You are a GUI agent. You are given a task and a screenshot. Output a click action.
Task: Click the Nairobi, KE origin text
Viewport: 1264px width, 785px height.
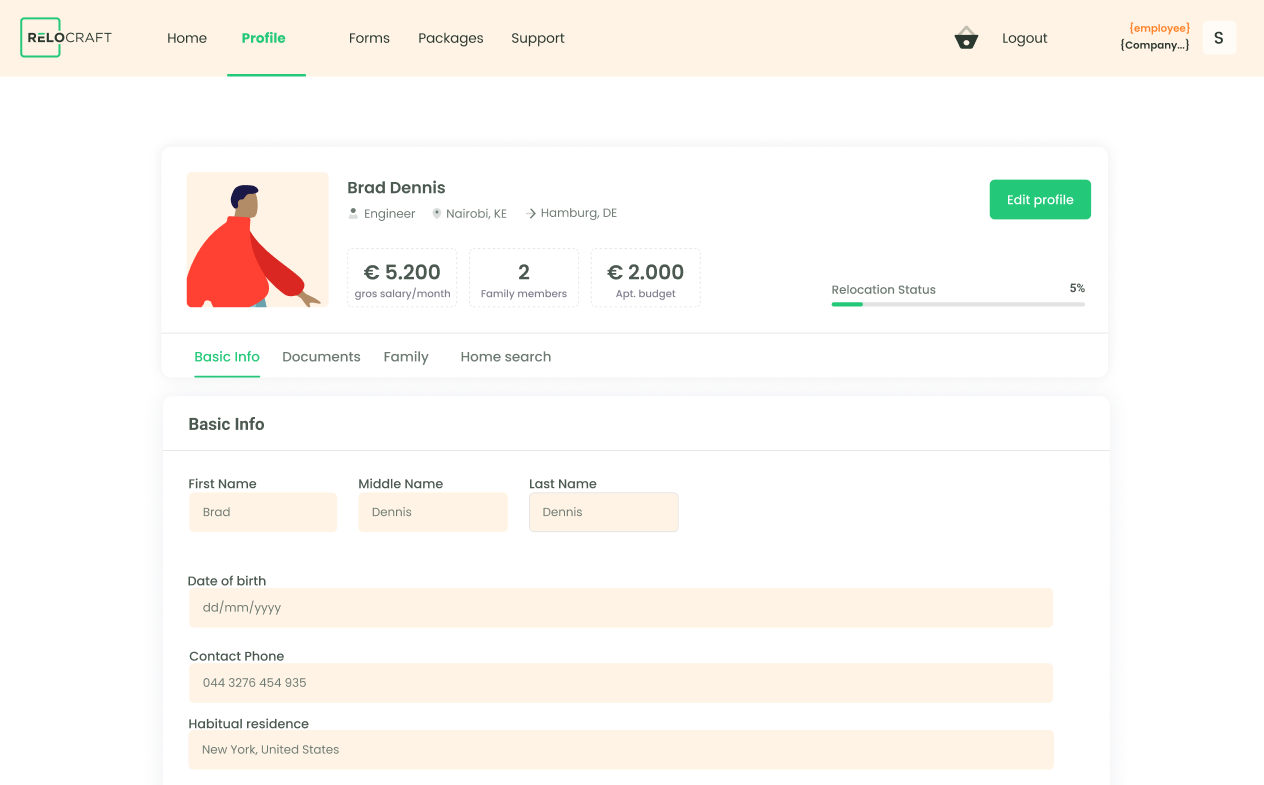click(x=476, y=214)
